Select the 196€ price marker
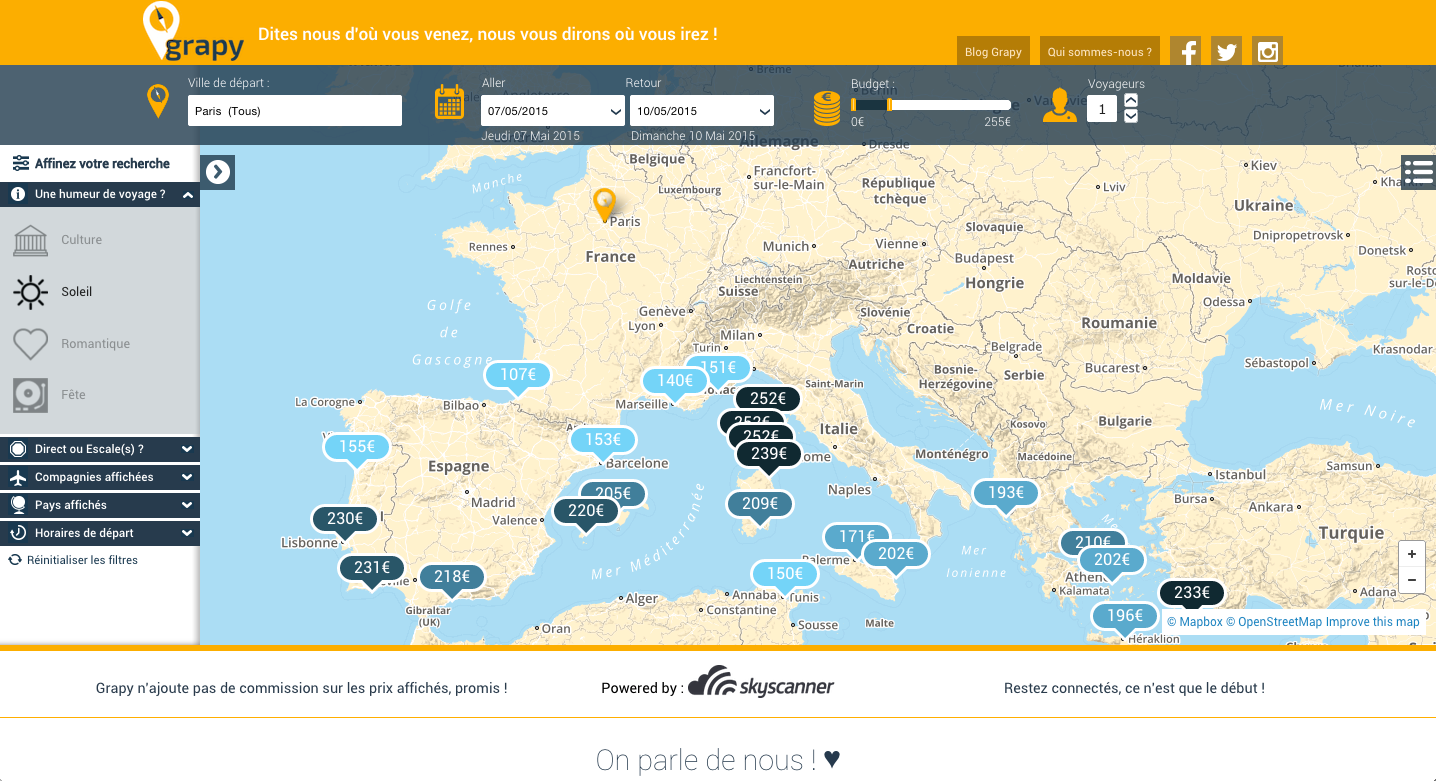The width and height of the screenshot is (1436, 781). point(1124,618)
